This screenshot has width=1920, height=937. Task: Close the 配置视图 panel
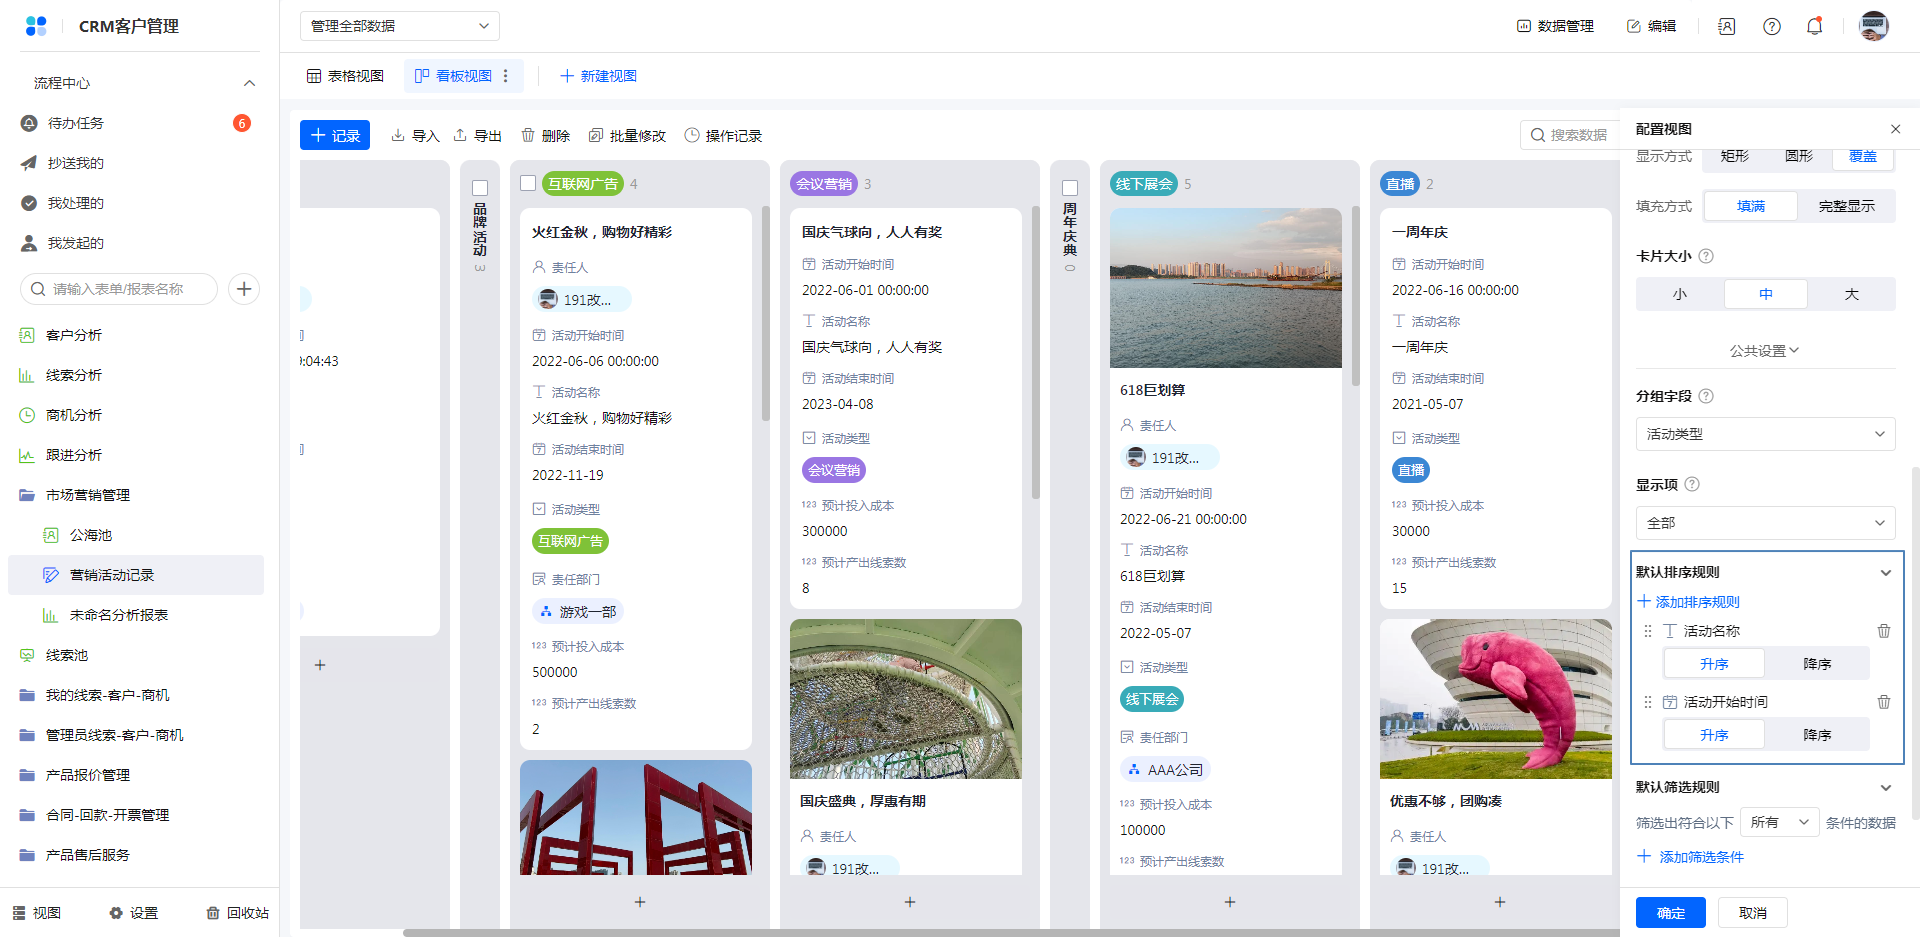[x=1895, y=129]
